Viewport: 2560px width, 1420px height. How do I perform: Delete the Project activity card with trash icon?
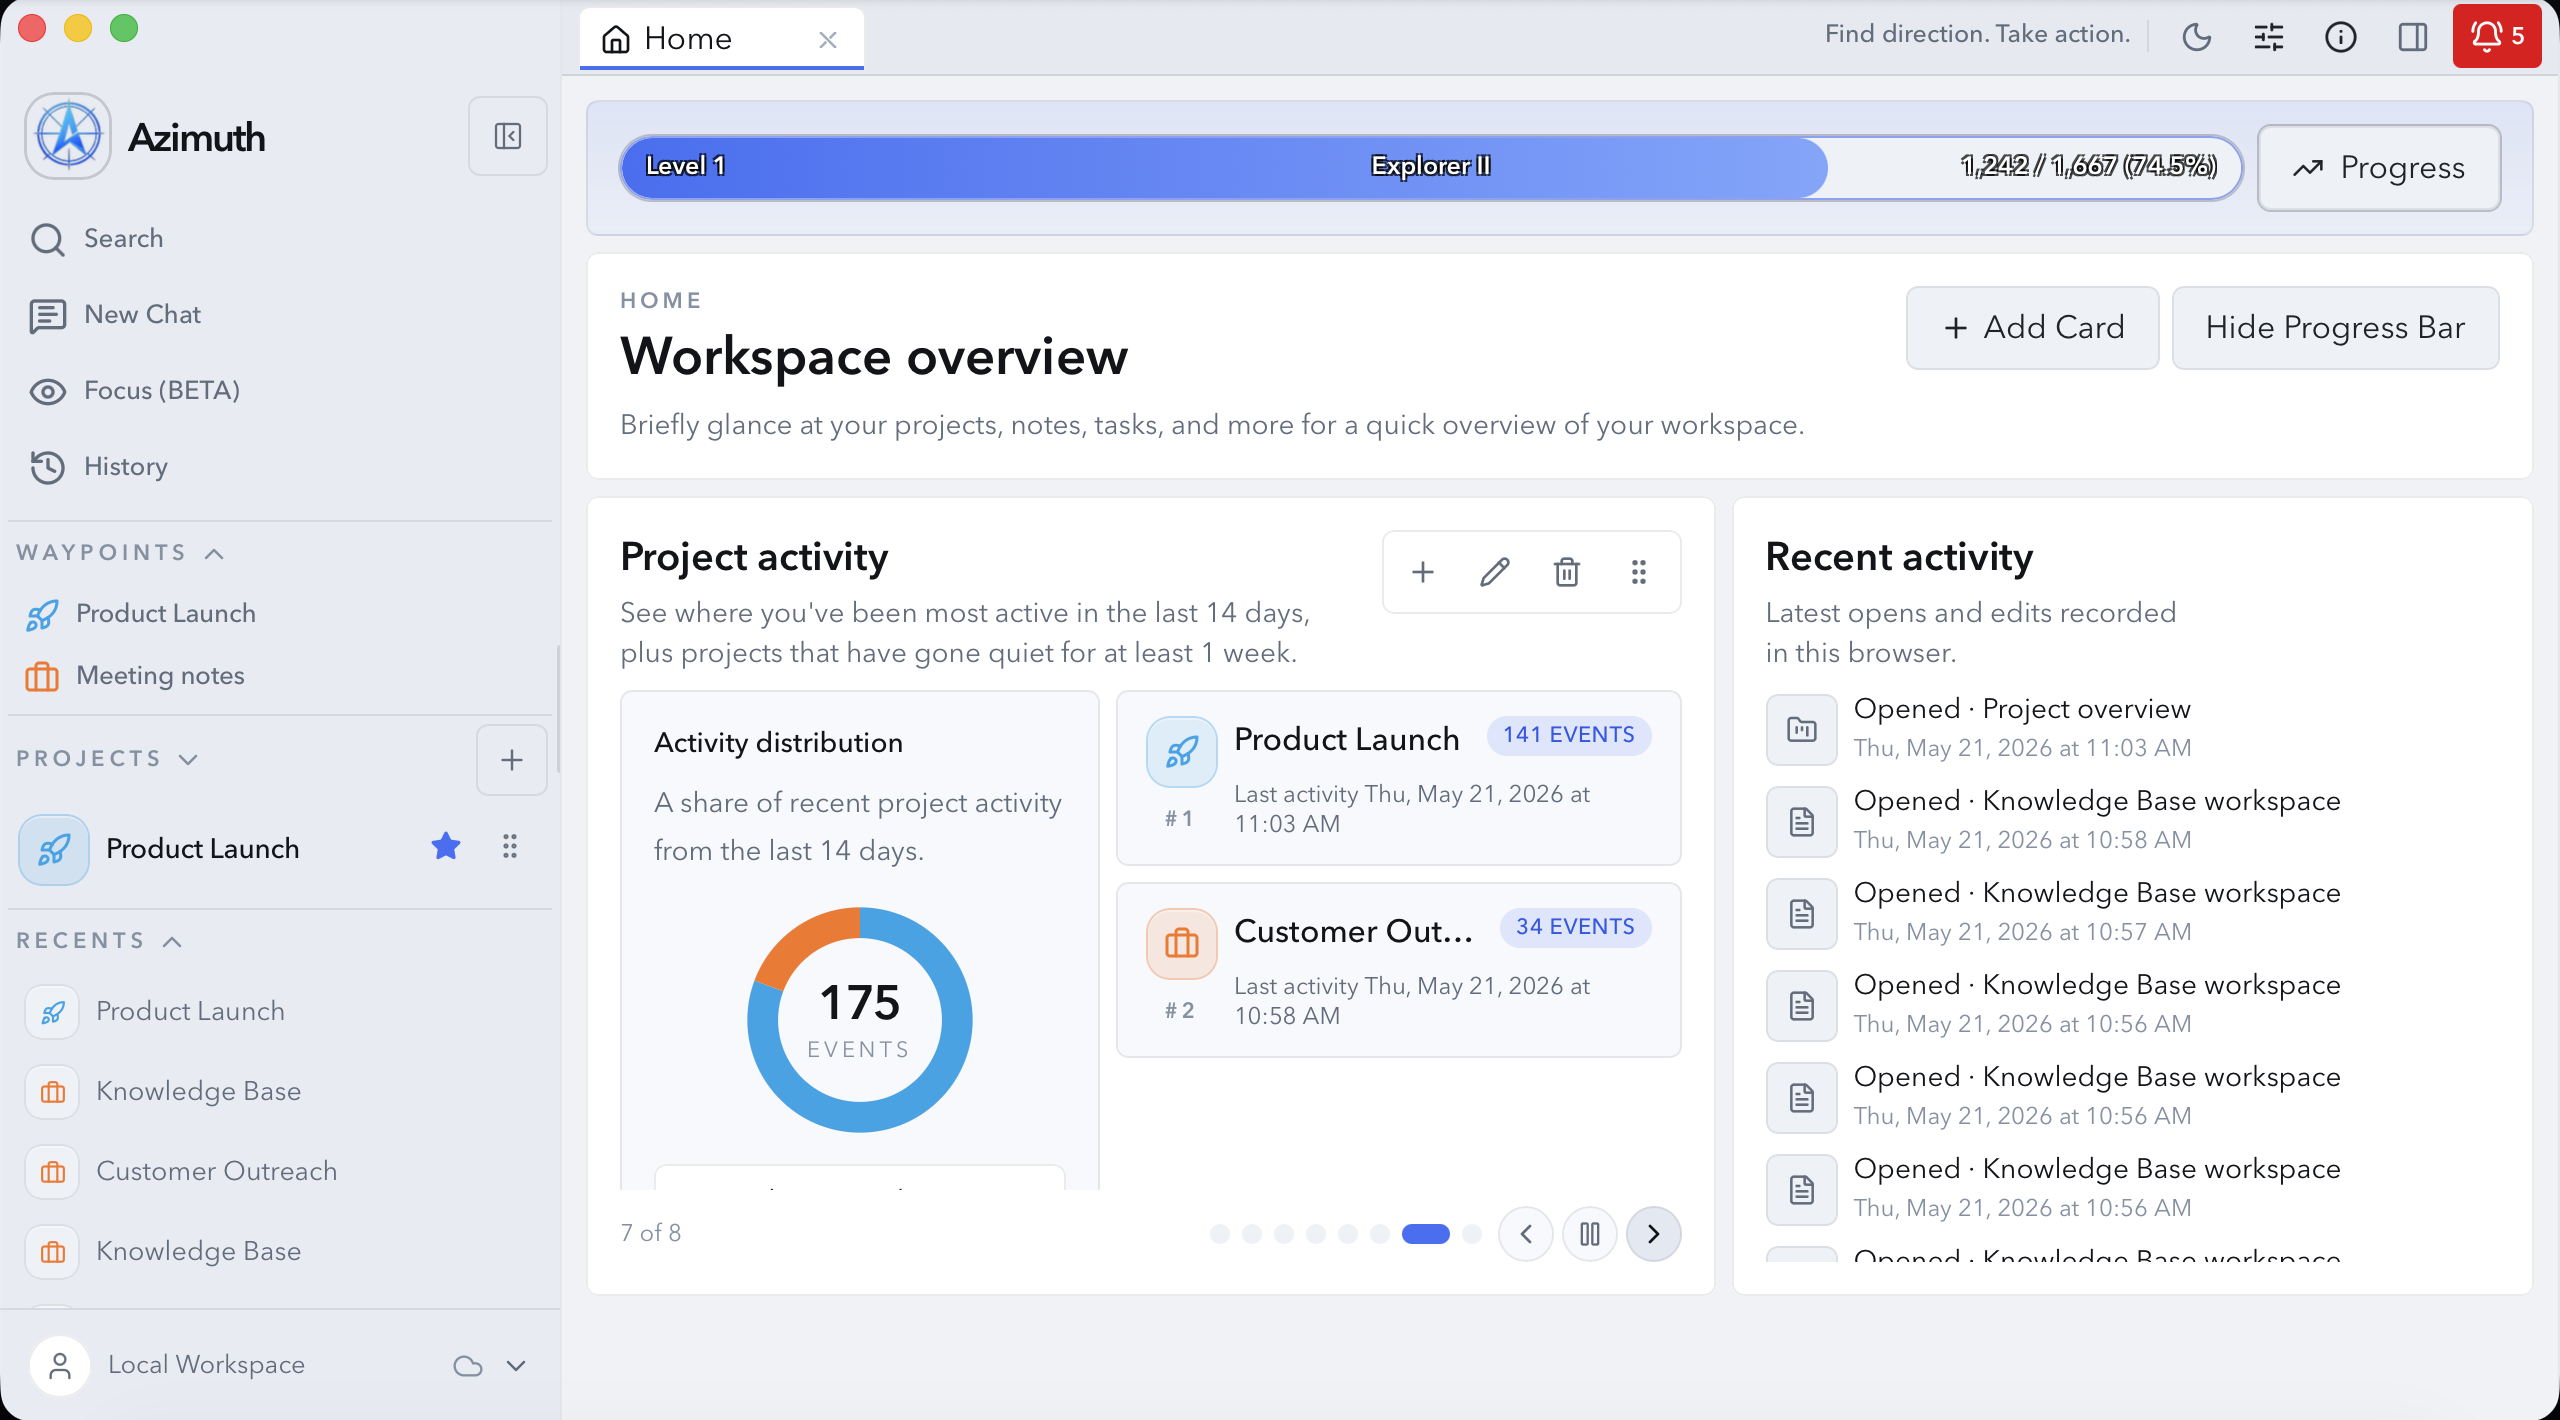pyautogui.click(x=1567, y=572)
